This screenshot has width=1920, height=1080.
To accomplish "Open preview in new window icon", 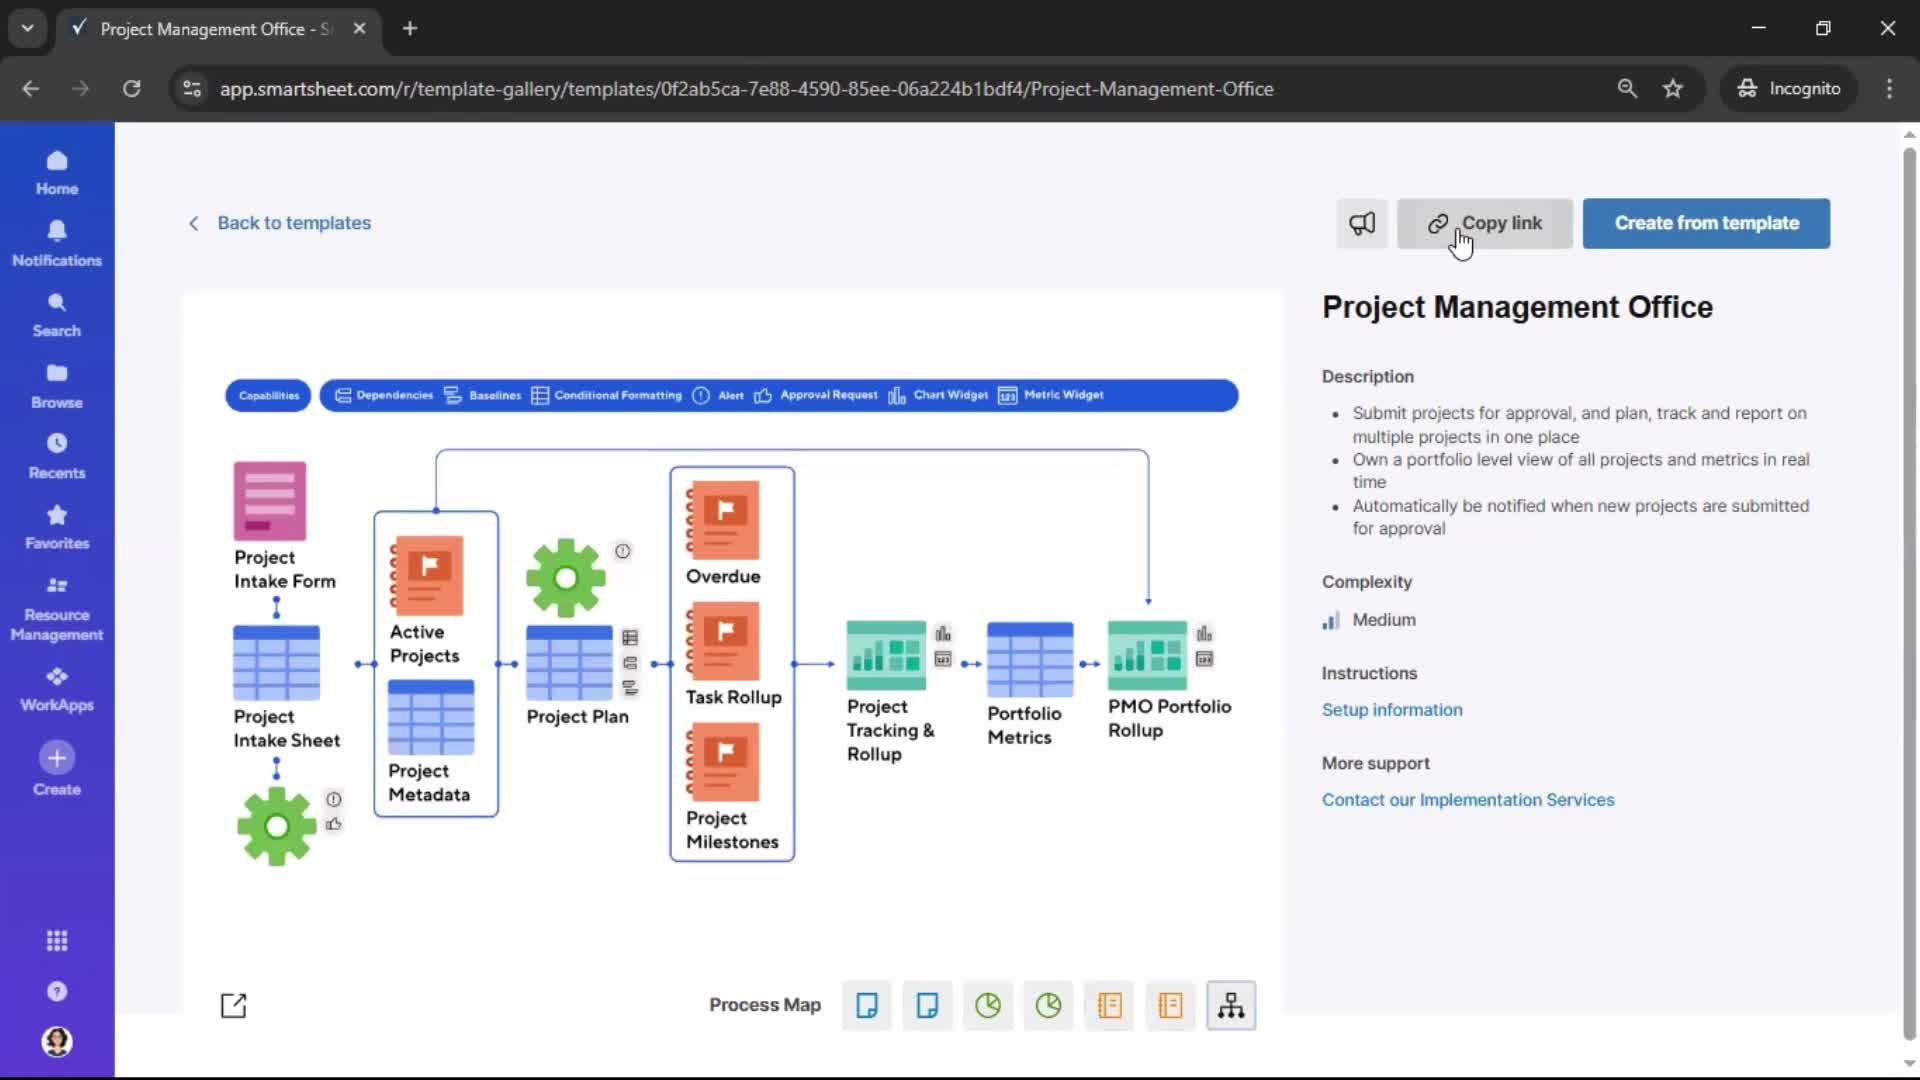I will pos(233,1005).
